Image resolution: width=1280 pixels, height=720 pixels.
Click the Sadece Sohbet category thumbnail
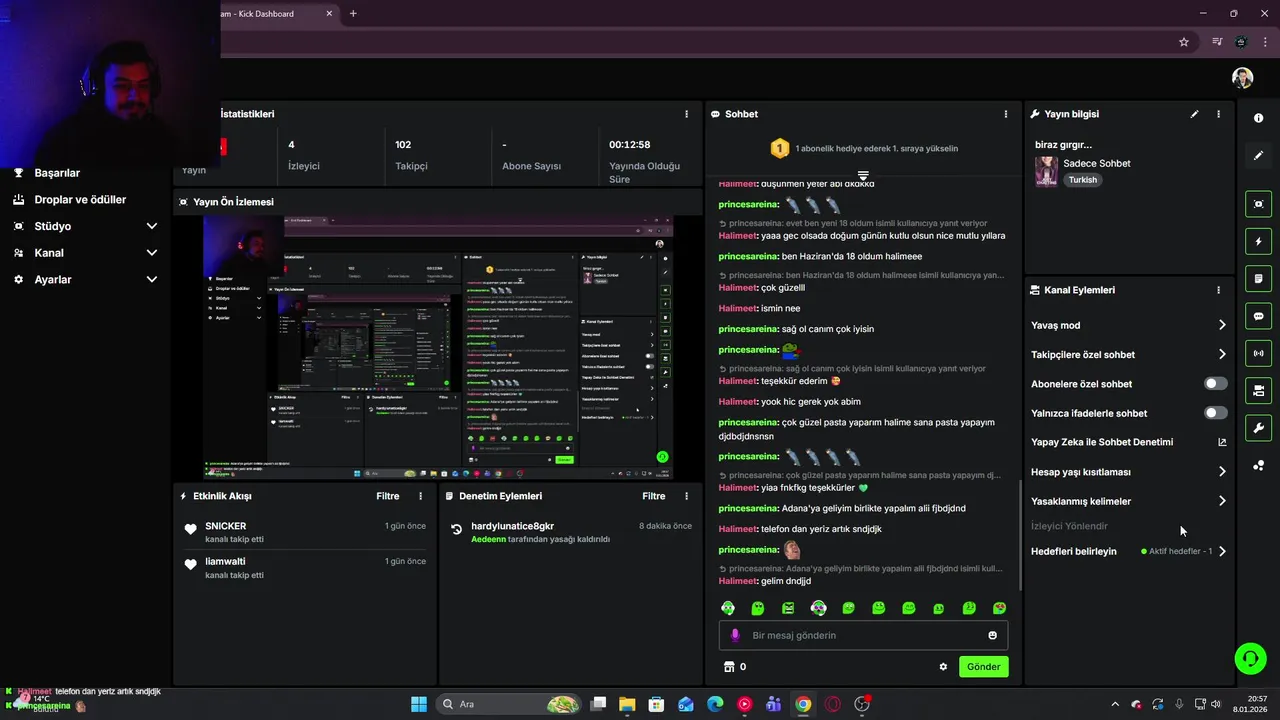click(1046, 171)
